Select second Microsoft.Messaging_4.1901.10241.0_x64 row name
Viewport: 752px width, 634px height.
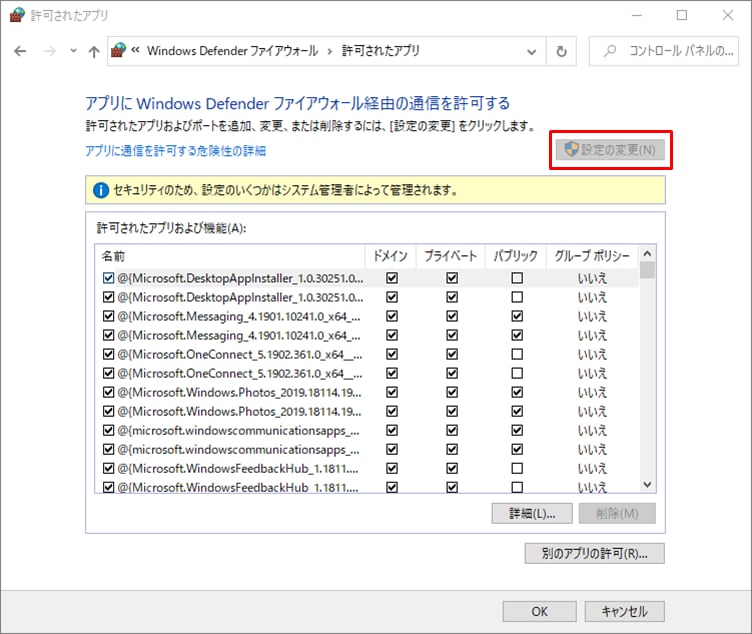tap(239, 335)
